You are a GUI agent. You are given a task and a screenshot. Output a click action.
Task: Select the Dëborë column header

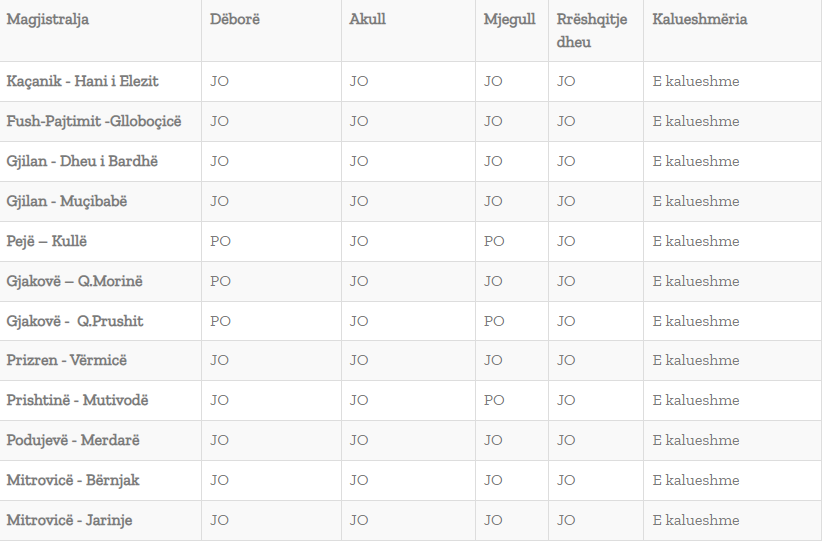[235, 19]
